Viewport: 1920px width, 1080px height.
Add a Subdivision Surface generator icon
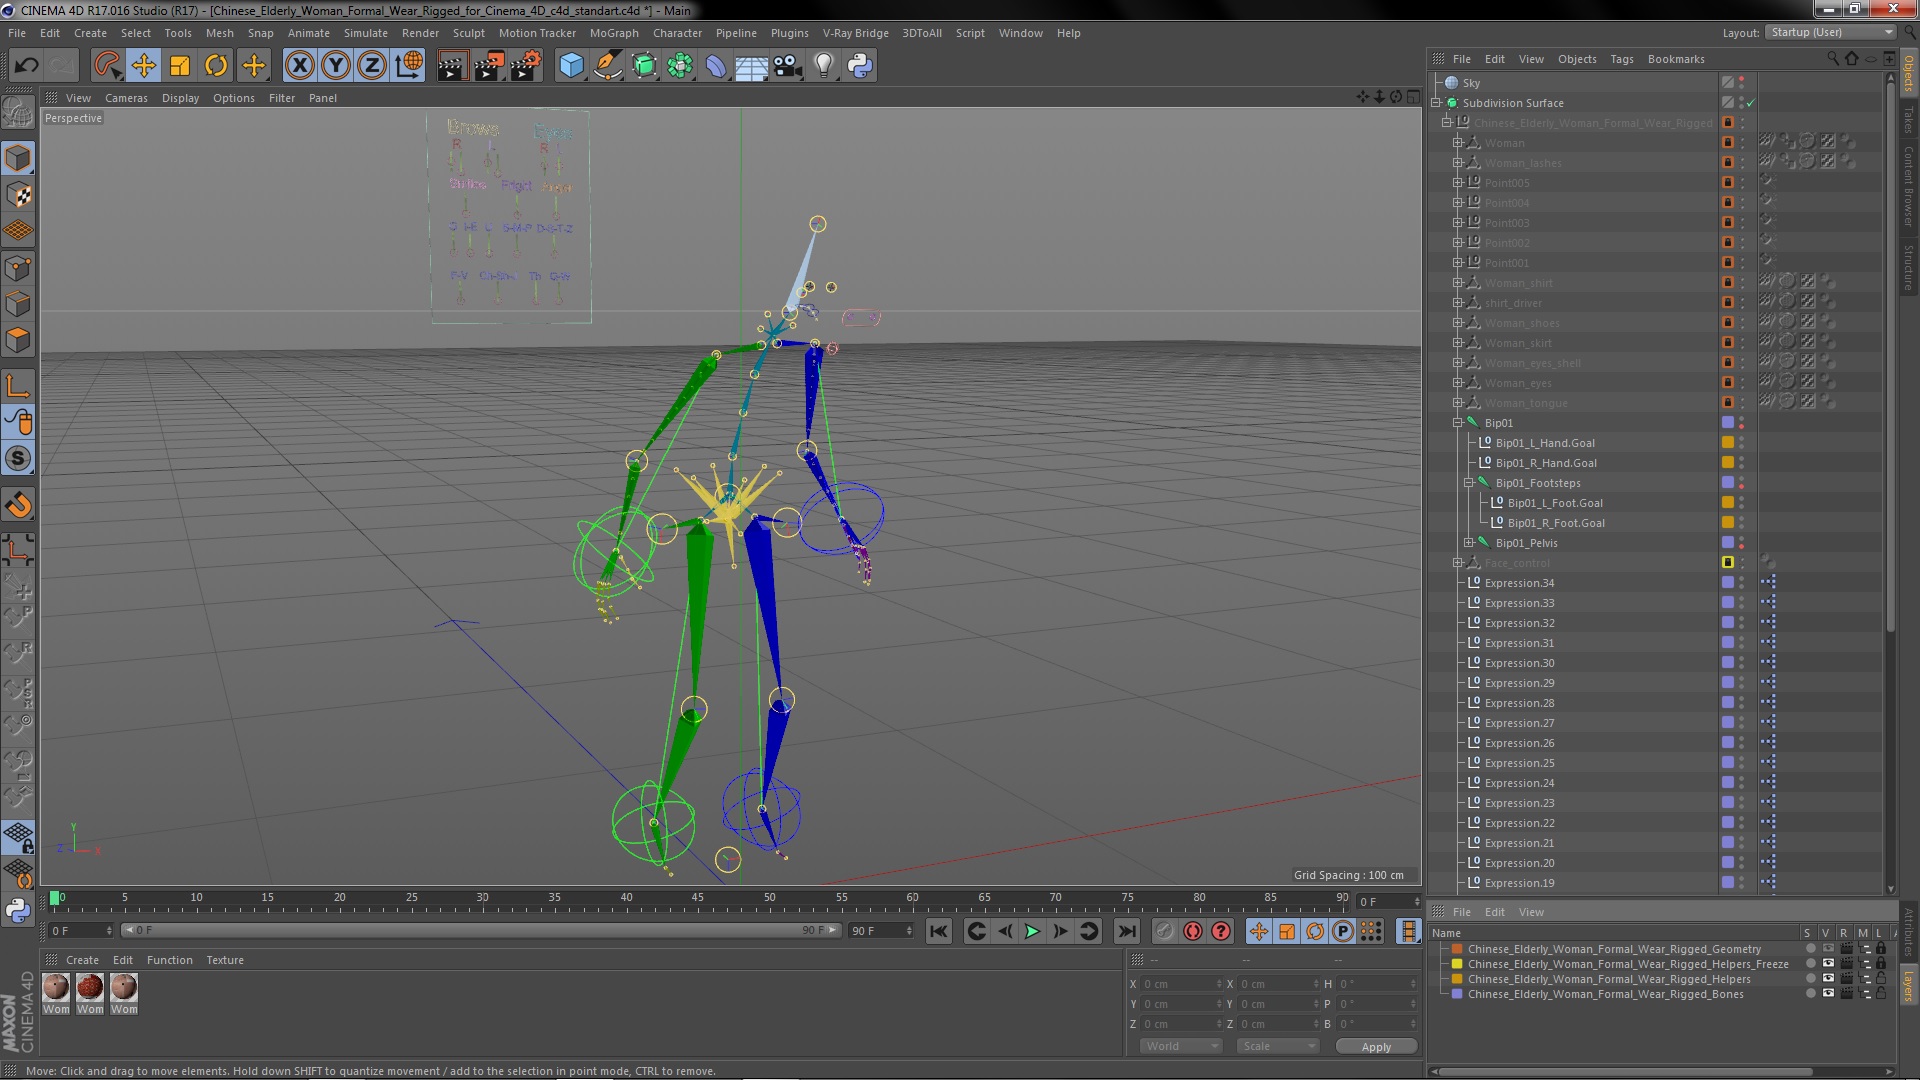(x=644, y=66)
